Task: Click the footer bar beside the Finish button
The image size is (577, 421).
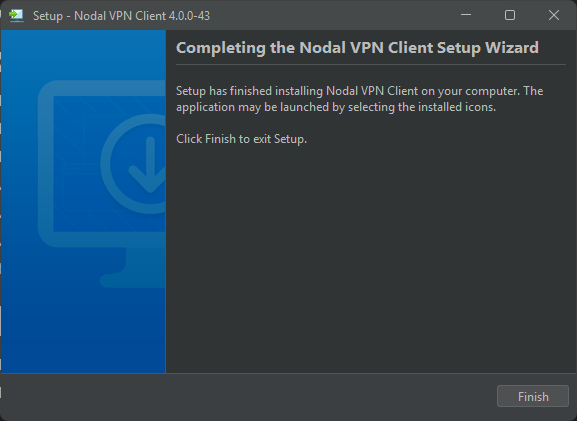Action: (x=249, y=396)
